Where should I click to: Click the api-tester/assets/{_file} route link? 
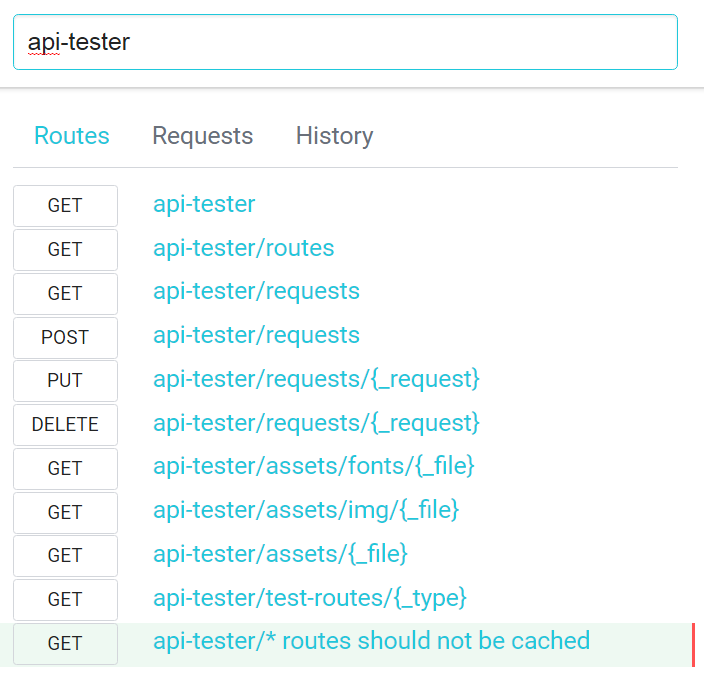pyautogui.click(x=280, y=554)
